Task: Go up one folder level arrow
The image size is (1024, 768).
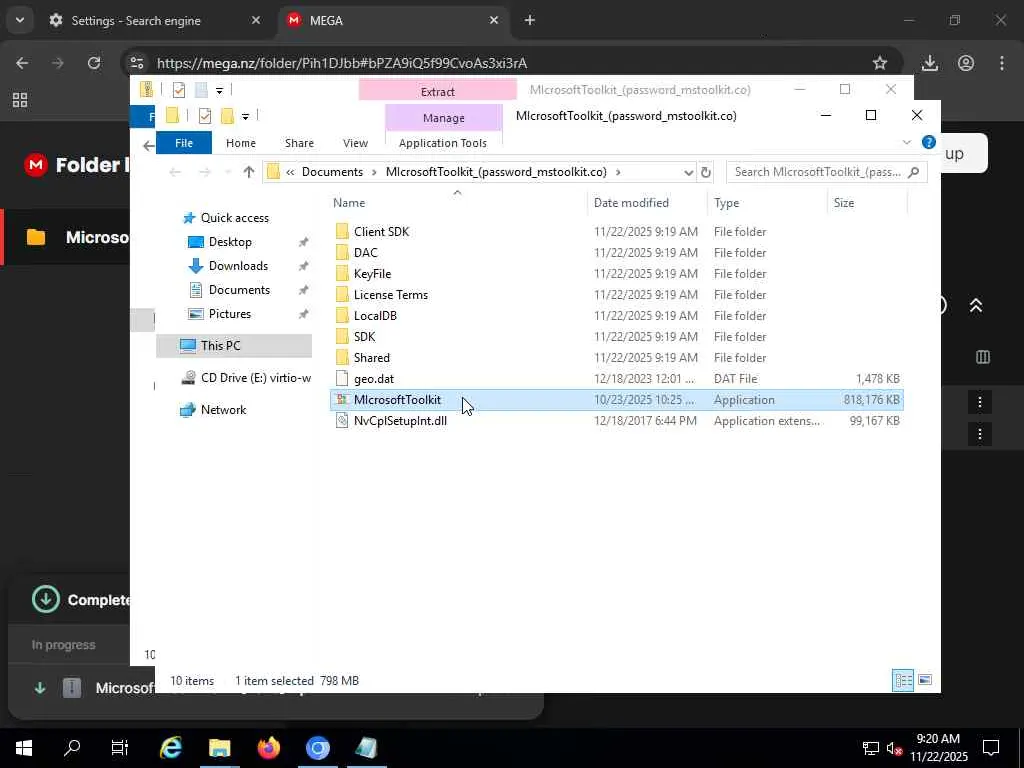Action: [248, 172]
